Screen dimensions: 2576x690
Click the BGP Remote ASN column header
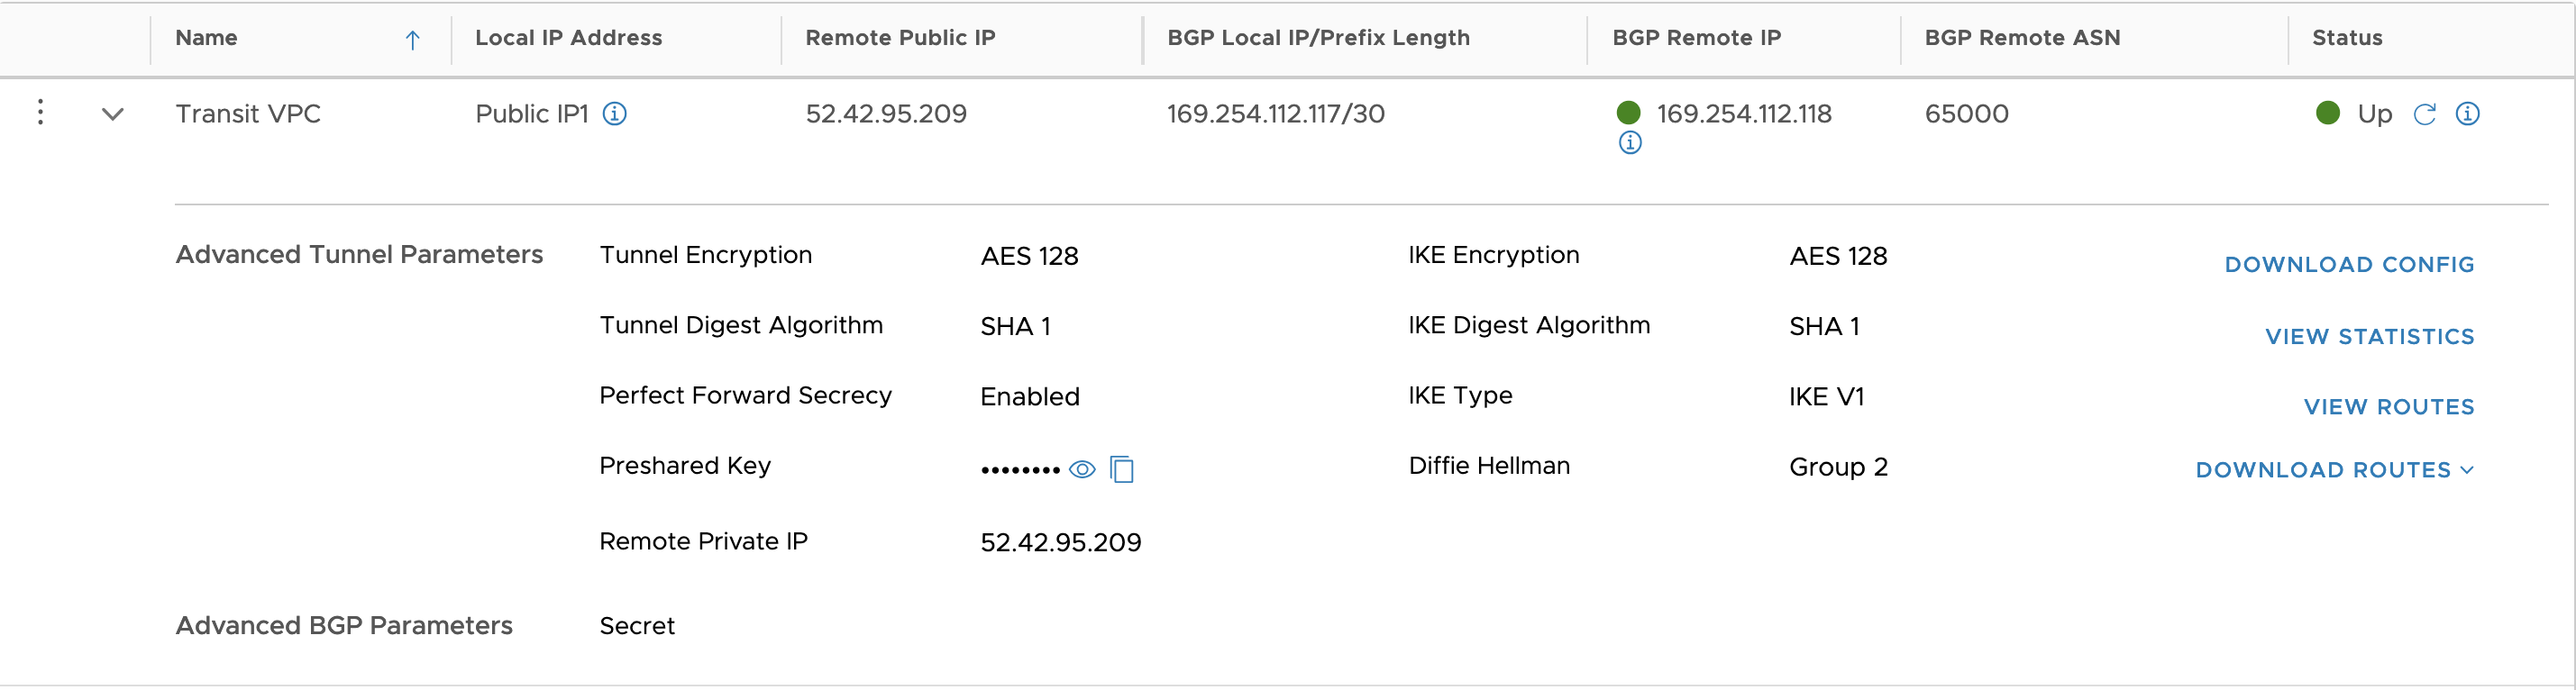point(2022,38)
